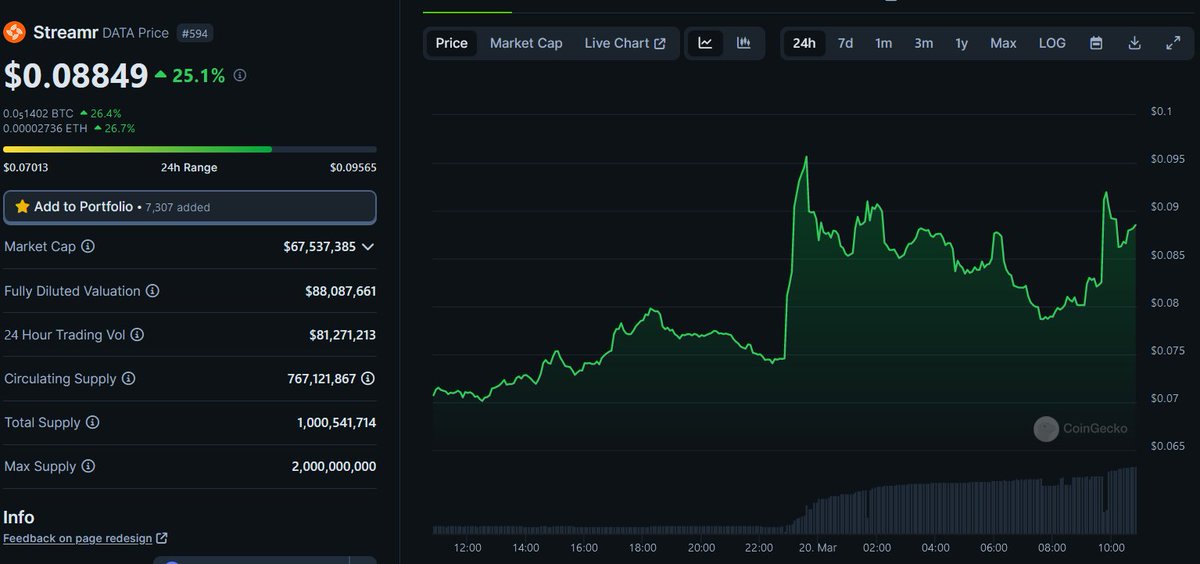The width and height of the screenshot is (1200, 564).
Task: Open Total Supply info icon
Action: 92,423
